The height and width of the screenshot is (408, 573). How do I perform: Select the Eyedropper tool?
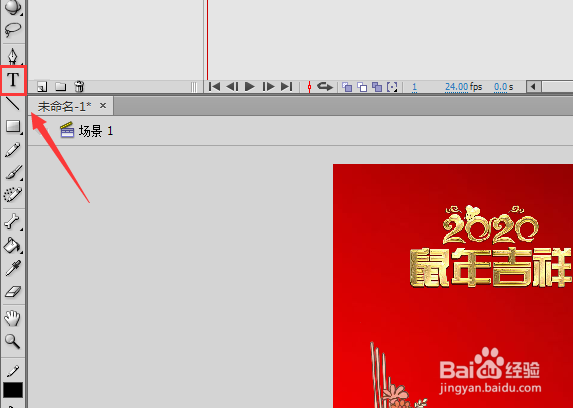pos(12,268)
